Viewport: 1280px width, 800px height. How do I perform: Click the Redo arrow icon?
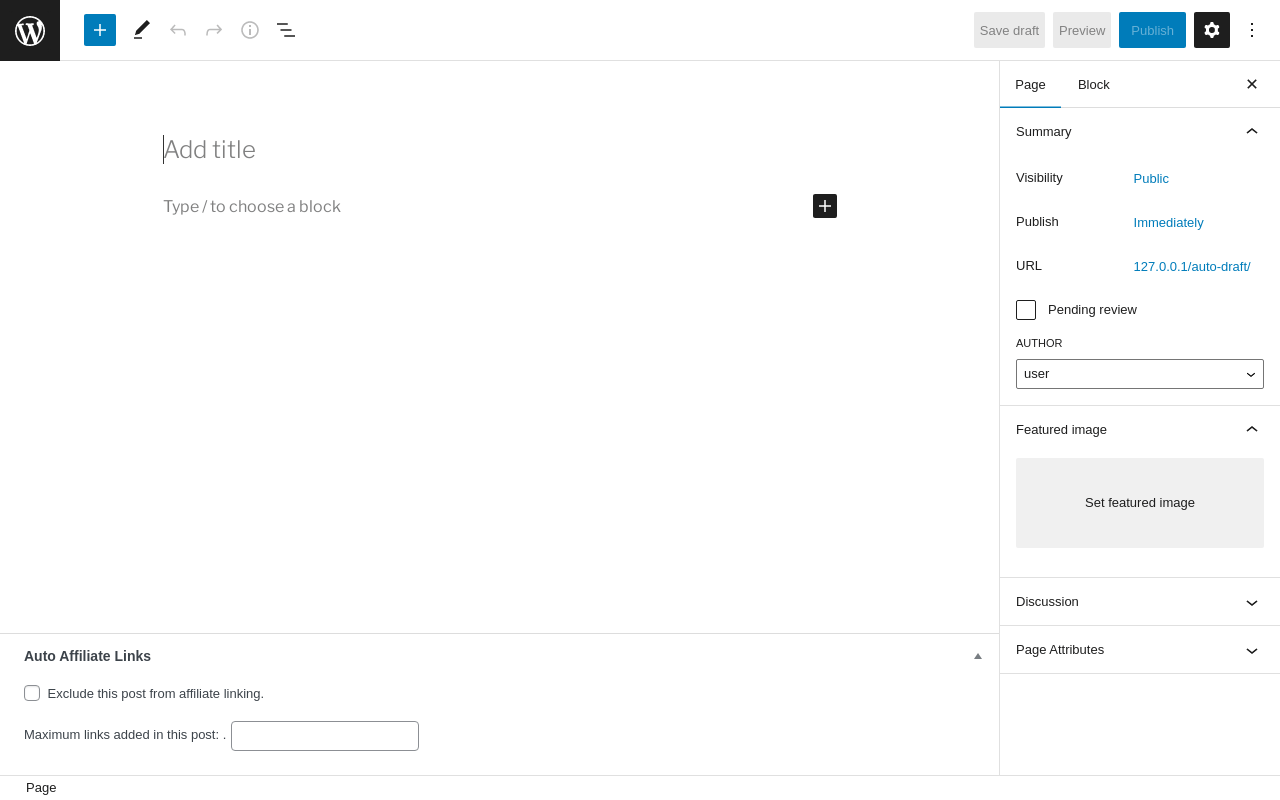click(214, 30)
